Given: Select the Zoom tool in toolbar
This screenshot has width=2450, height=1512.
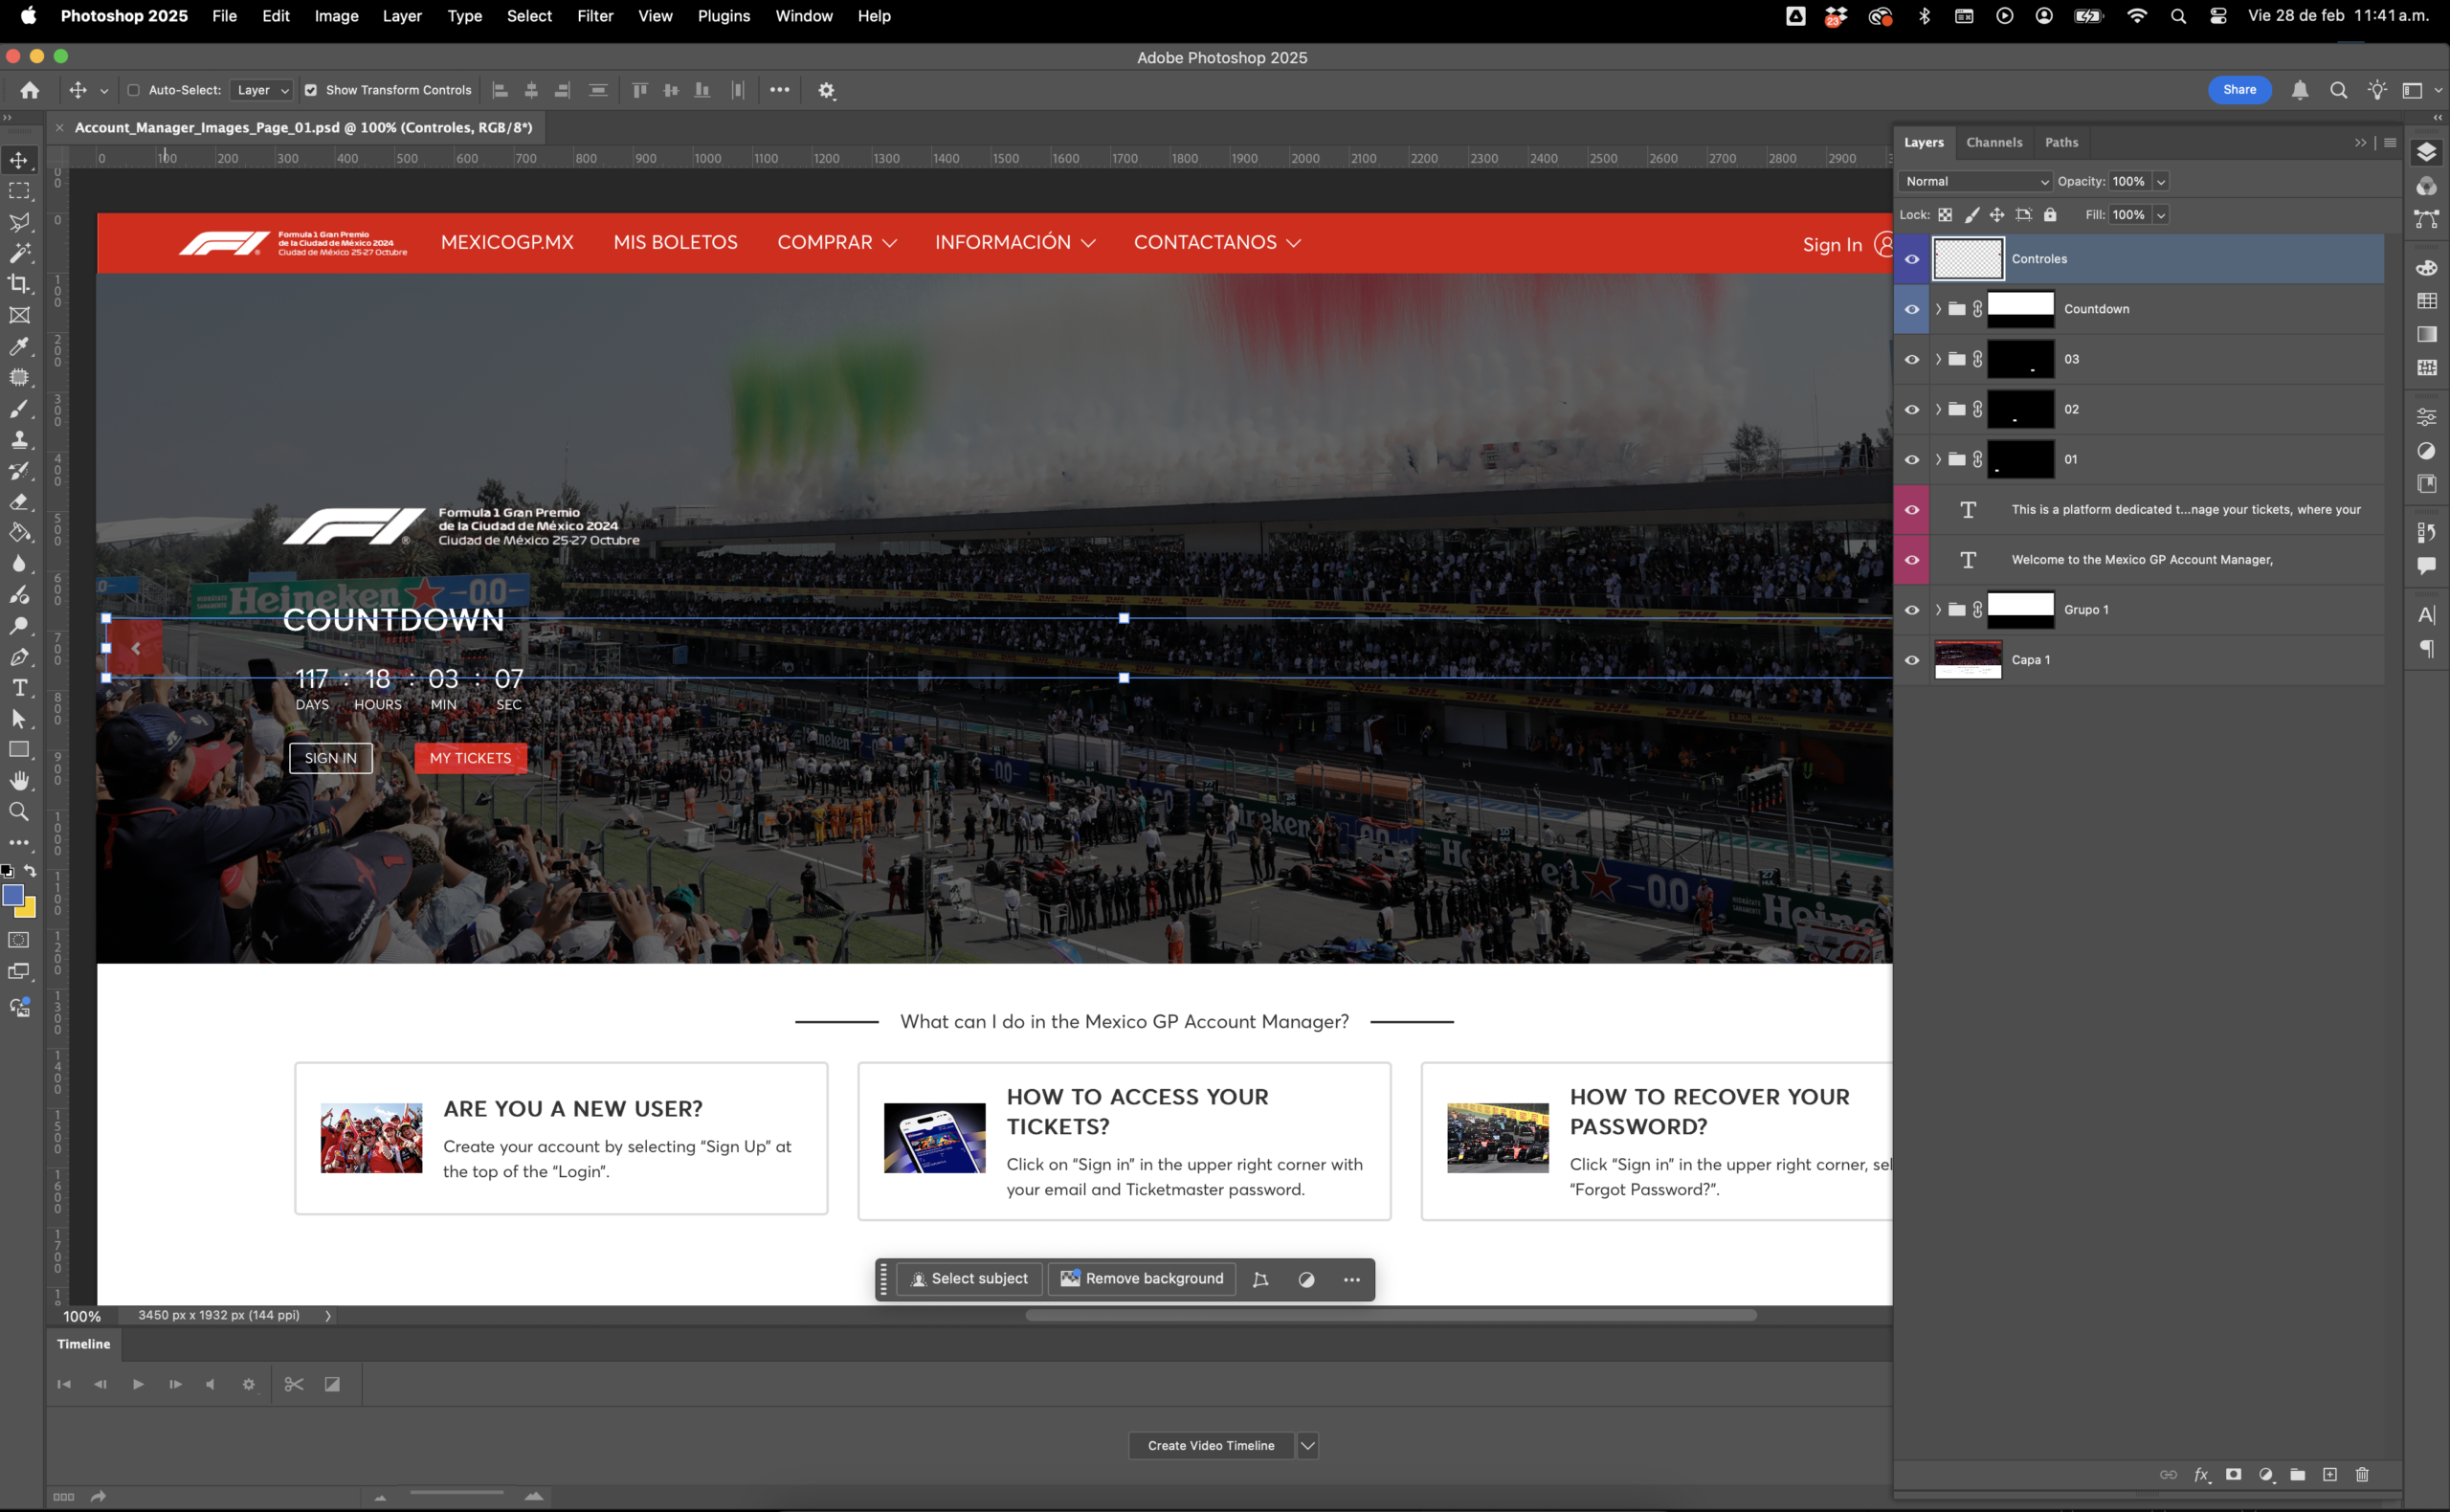Looking at the screenshot, I should click(19, 812).
